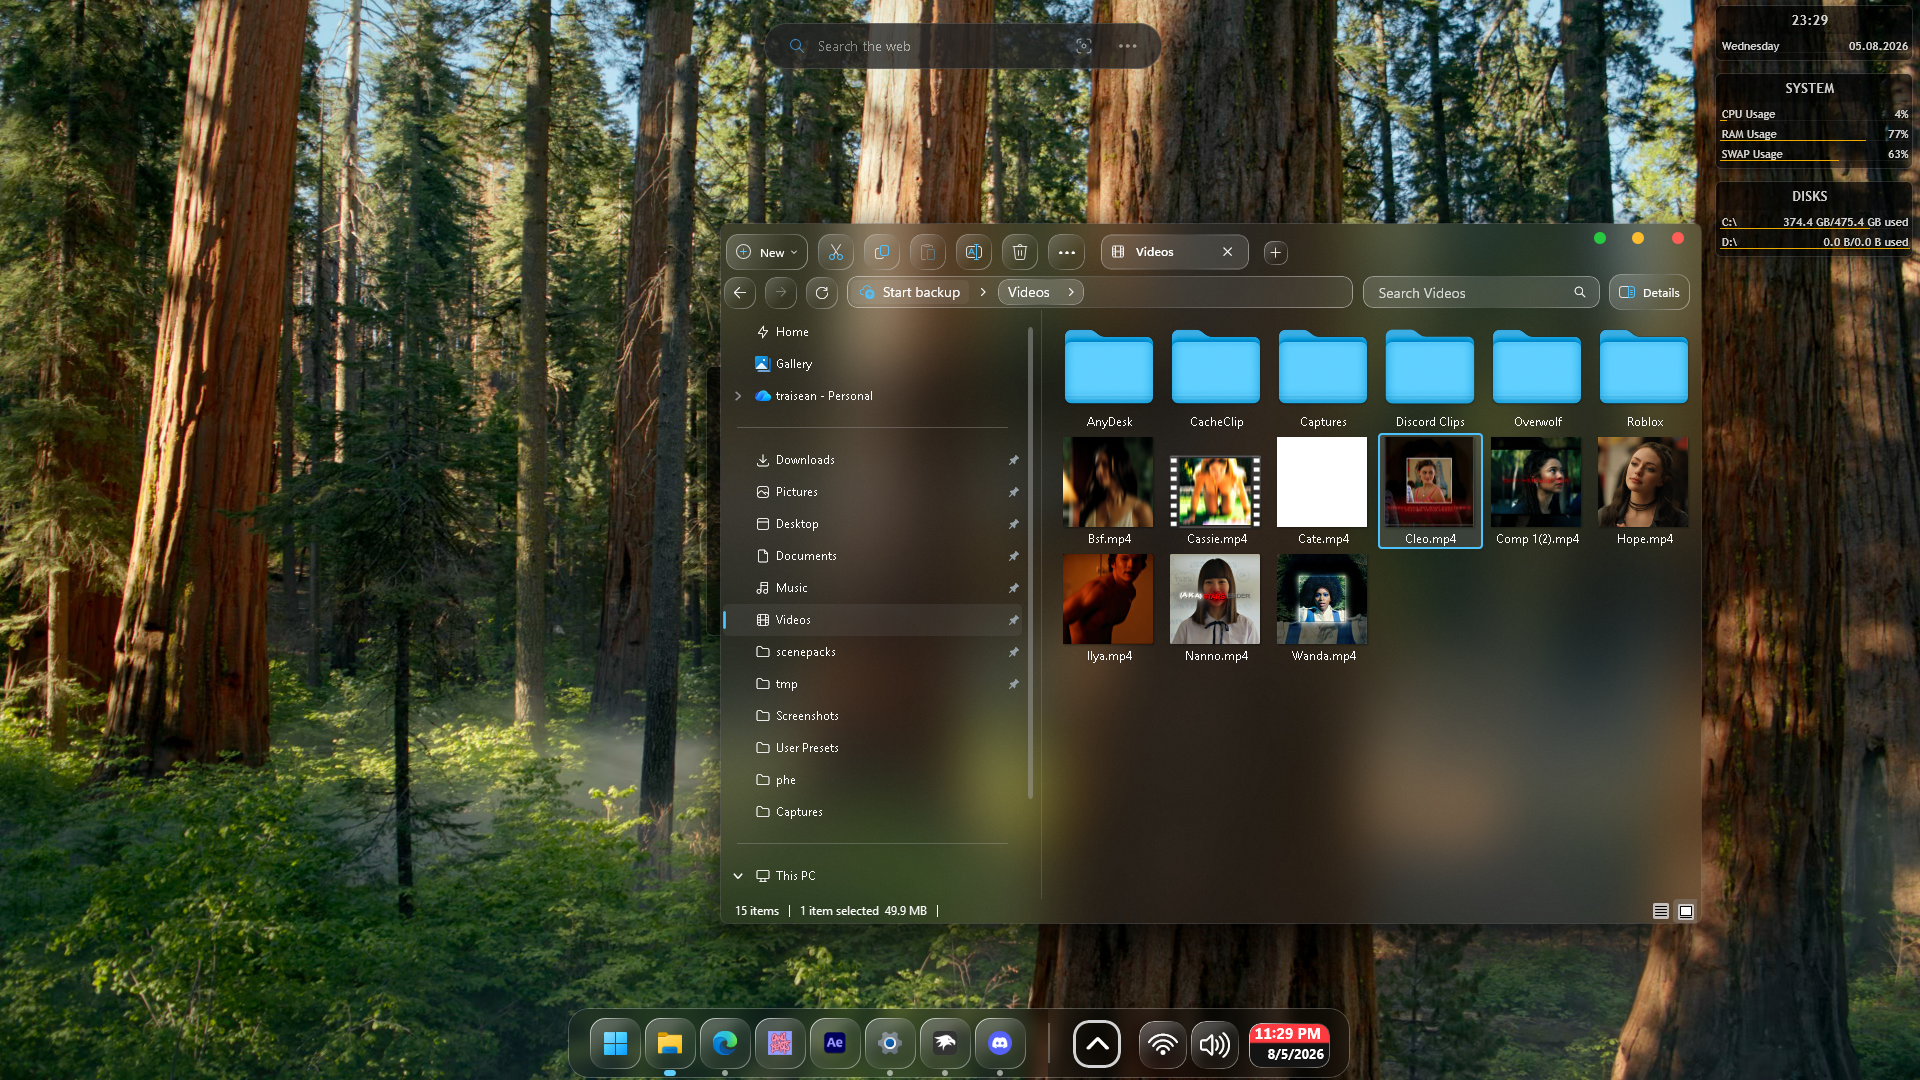Switch to list details view layout

click(1661, 911)
